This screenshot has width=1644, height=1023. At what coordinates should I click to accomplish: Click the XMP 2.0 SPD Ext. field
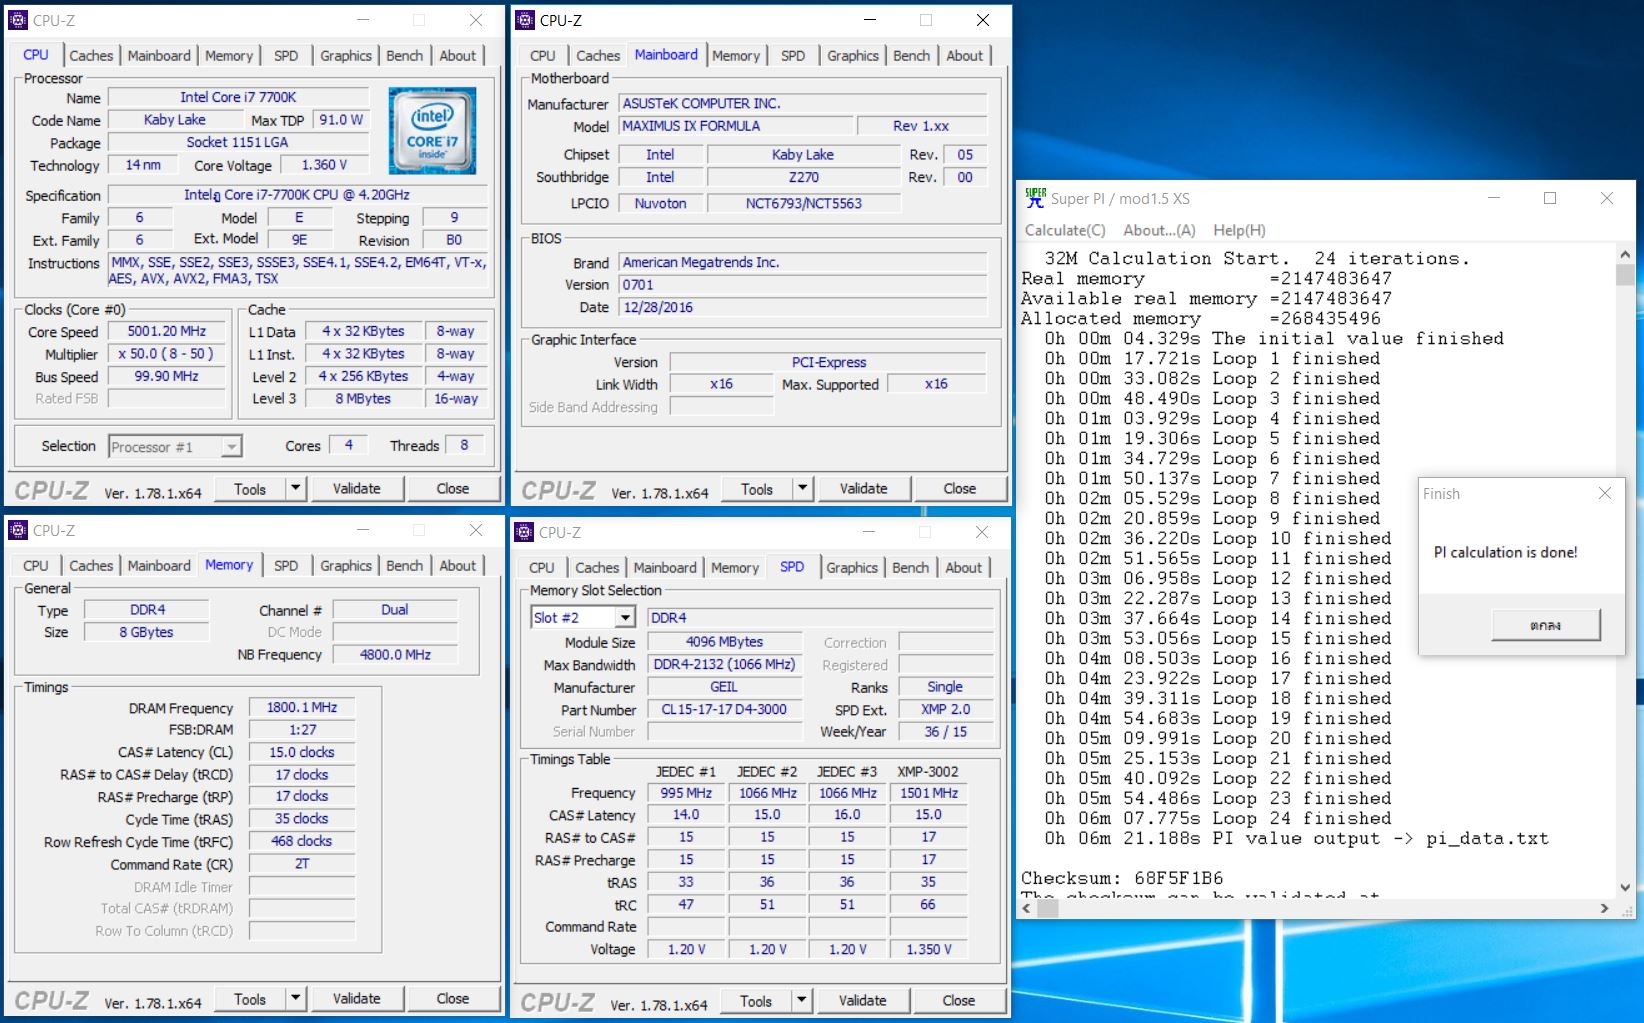tap(945, 709)
